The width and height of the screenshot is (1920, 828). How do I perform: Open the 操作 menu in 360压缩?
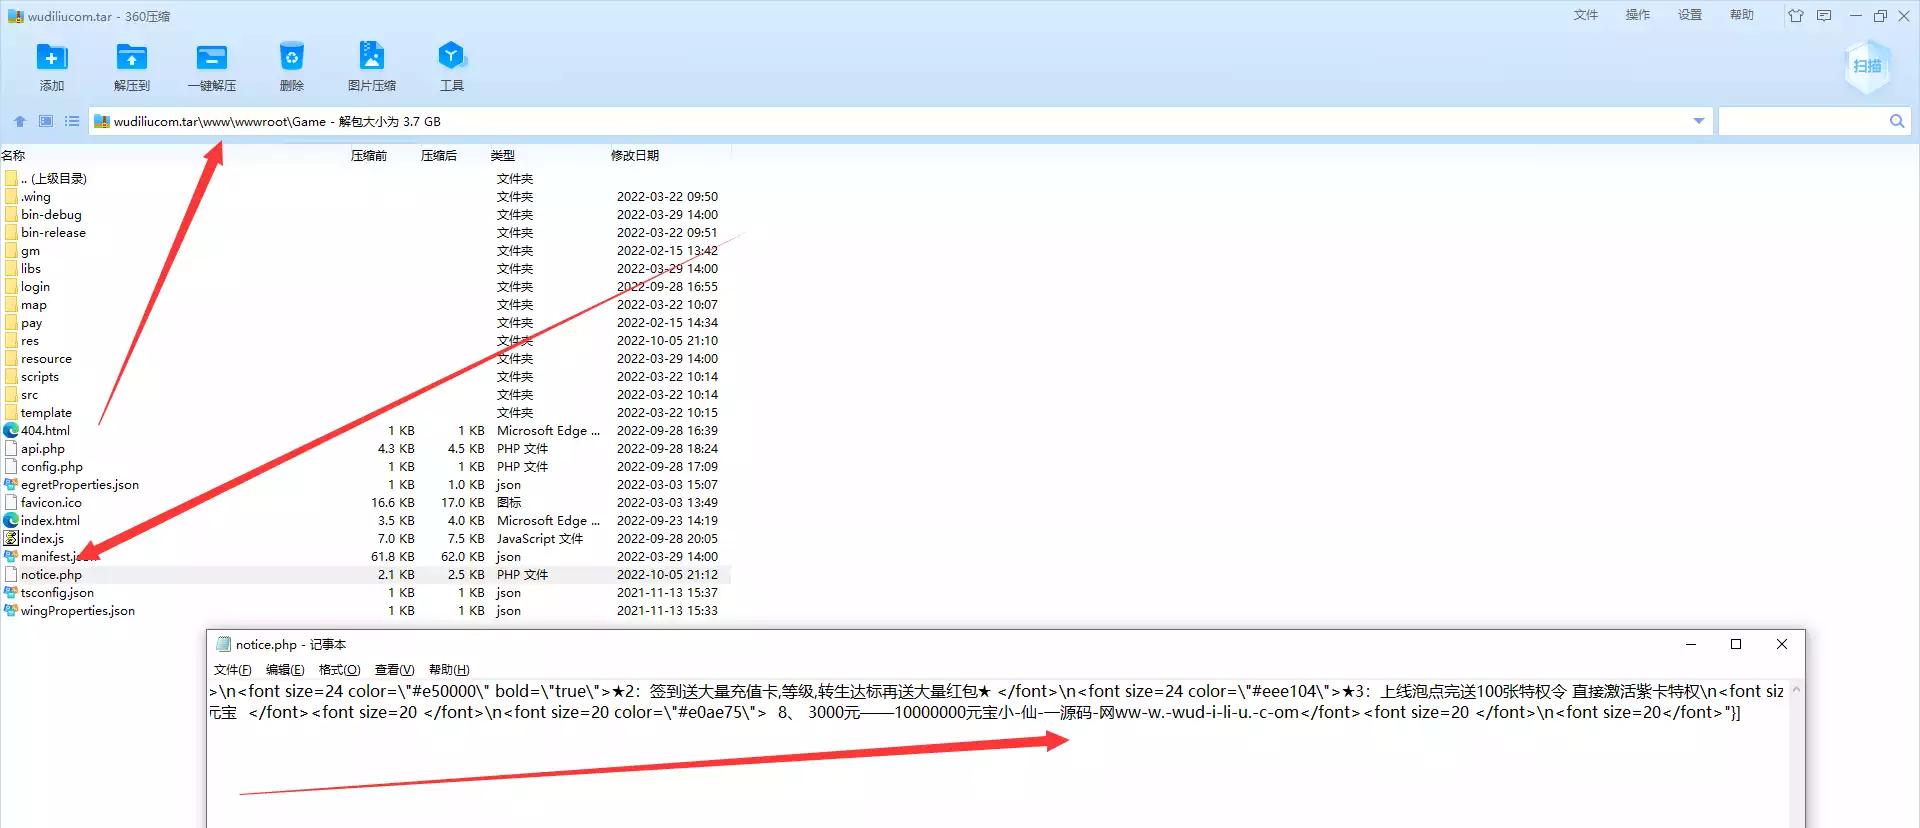point(1638,15)
